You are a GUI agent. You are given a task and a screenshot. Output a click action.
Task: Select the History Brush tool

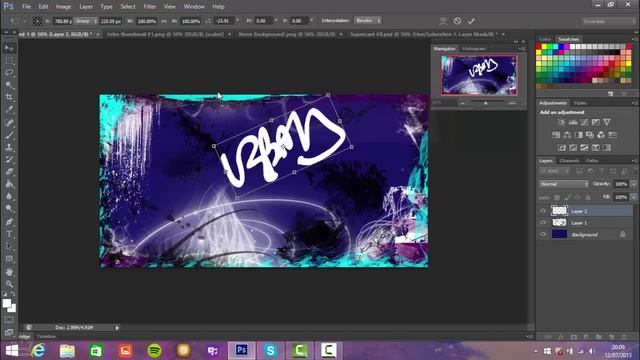pyautogui.click(x=9, y=159)
